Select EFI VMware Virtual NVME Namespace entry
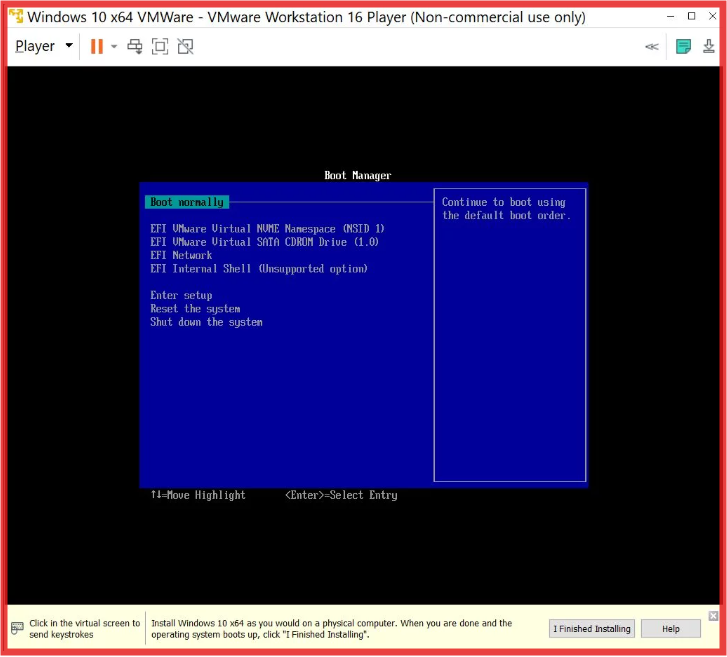The image size is (727, 657). click(x=267, y=229)
